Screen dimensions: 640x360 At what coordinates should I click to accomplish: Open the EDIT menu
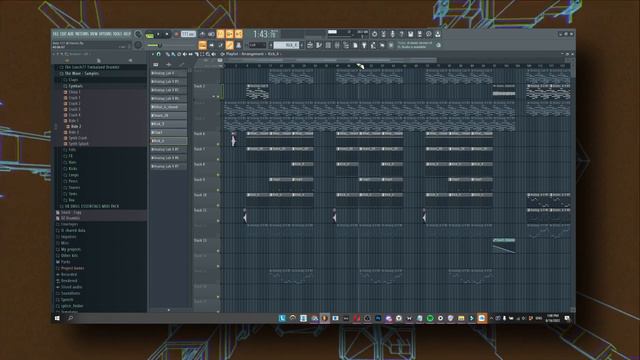63,34
